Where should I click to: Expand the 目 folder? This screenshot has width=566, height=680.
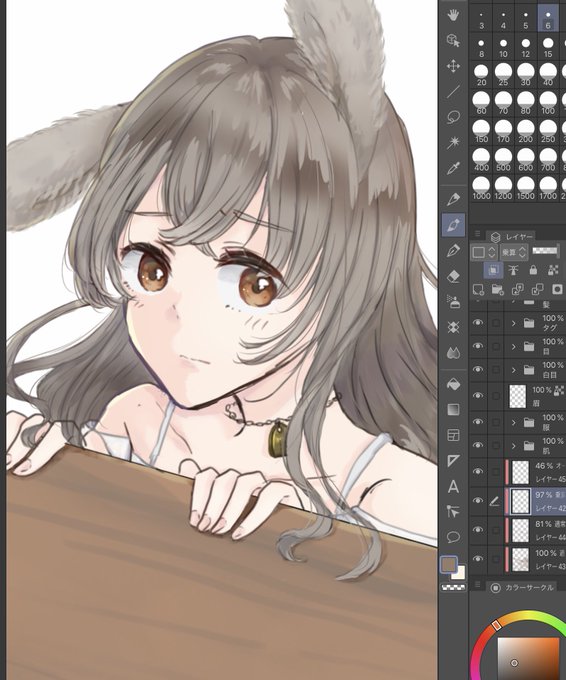click(514, 347)
